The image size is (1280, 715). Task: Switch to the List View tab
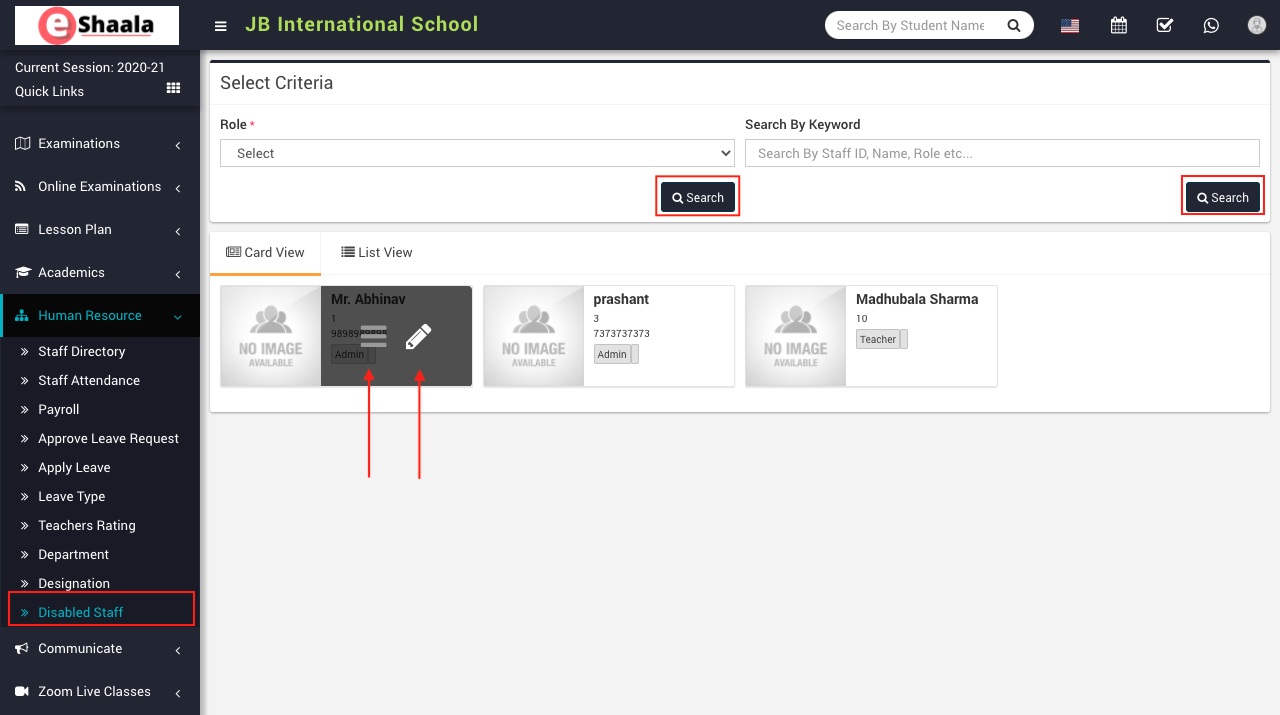[377, 253]
